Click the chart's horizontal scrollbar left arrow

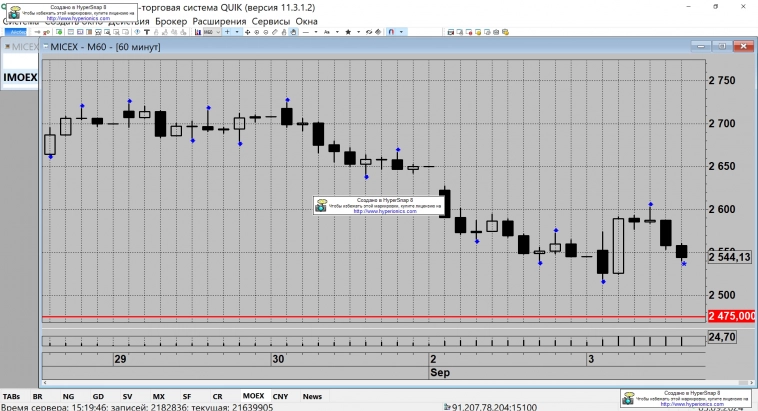pos(44,382)
